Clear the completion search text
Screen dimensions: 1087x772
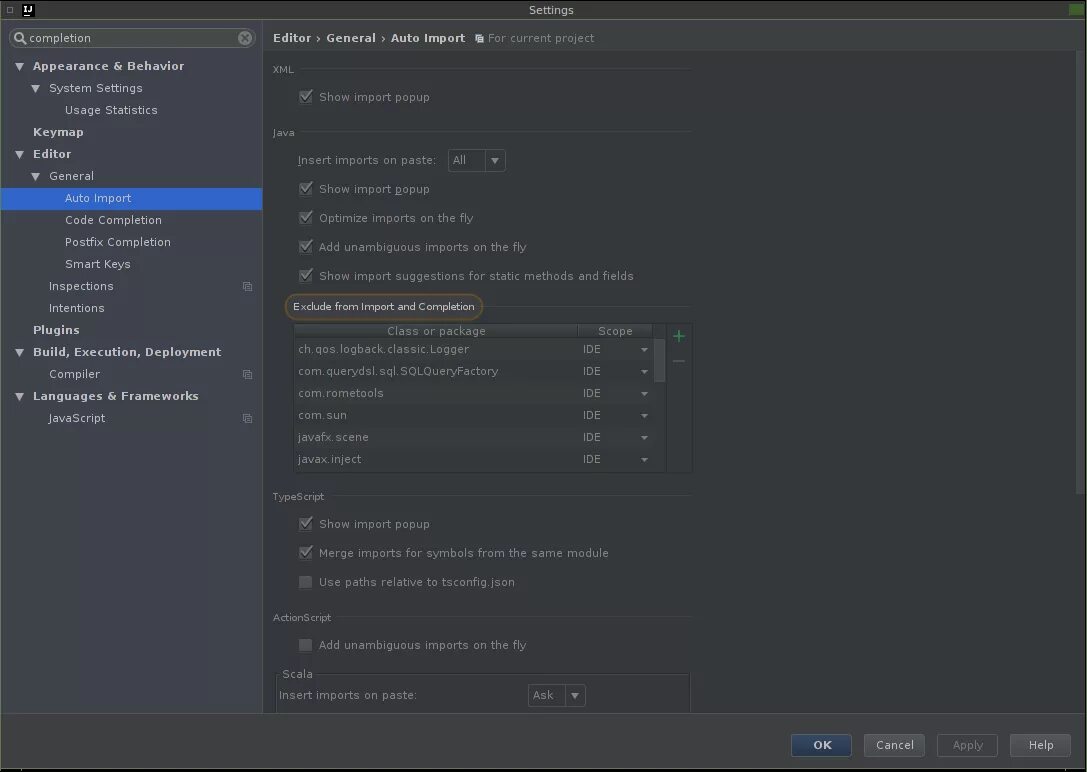coord(245,38)
